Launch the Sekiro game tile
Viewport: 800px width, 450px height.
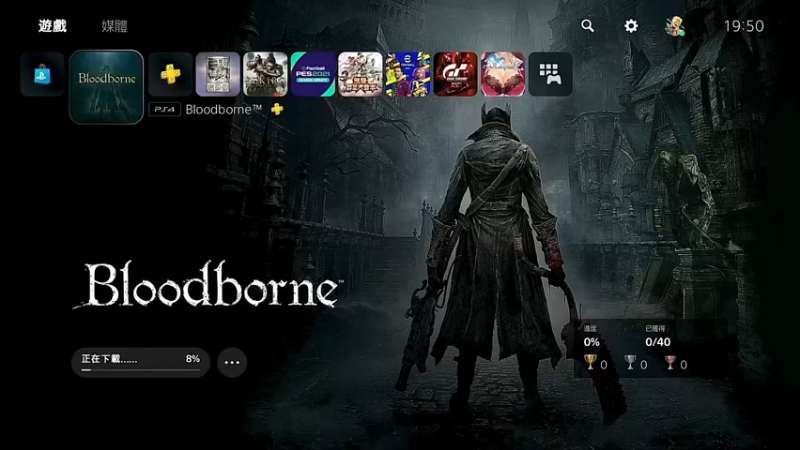[x=265, y=74]
